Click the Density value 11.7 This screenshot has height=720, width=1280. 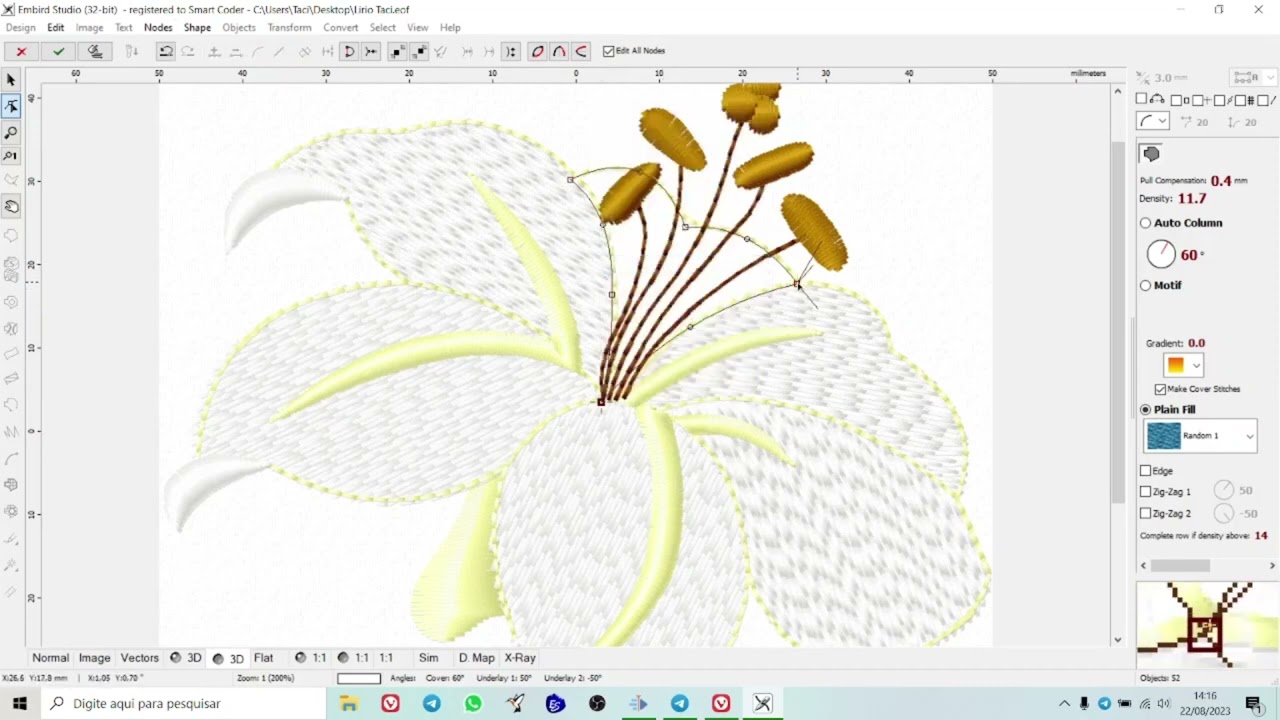pyautogui.click(x=1192, y=199)
